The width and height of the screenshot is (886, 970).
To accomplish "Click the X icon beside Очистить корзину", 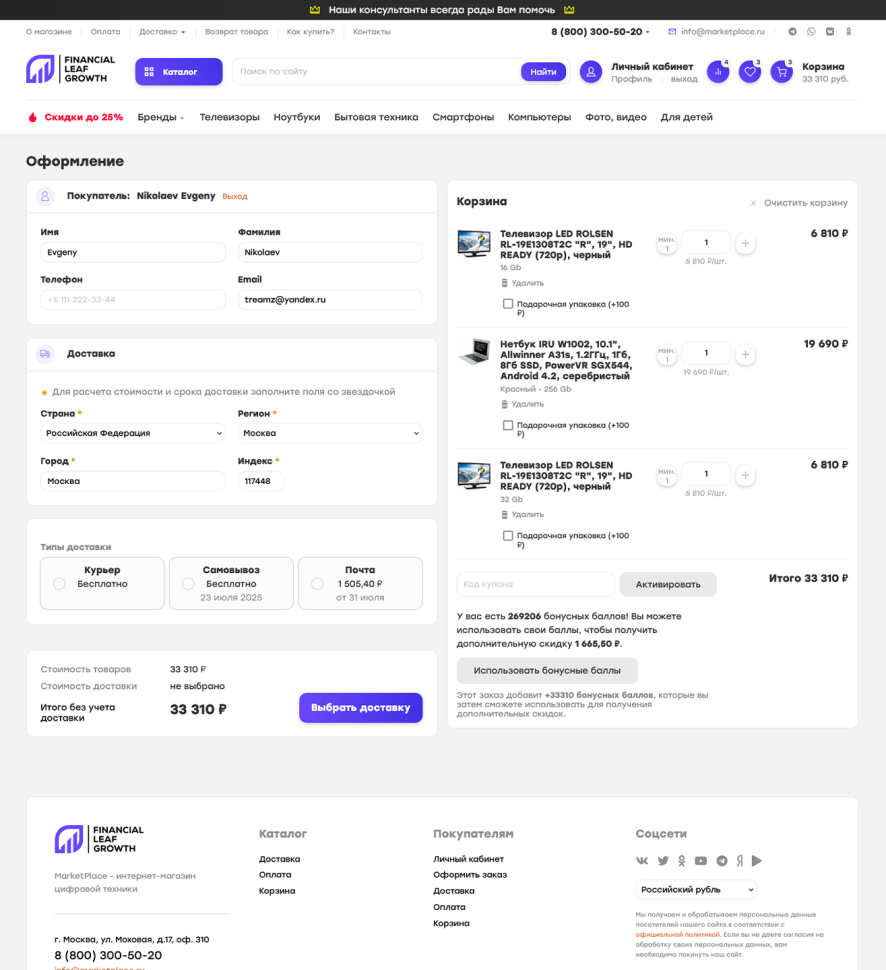I will pos(753,203).
